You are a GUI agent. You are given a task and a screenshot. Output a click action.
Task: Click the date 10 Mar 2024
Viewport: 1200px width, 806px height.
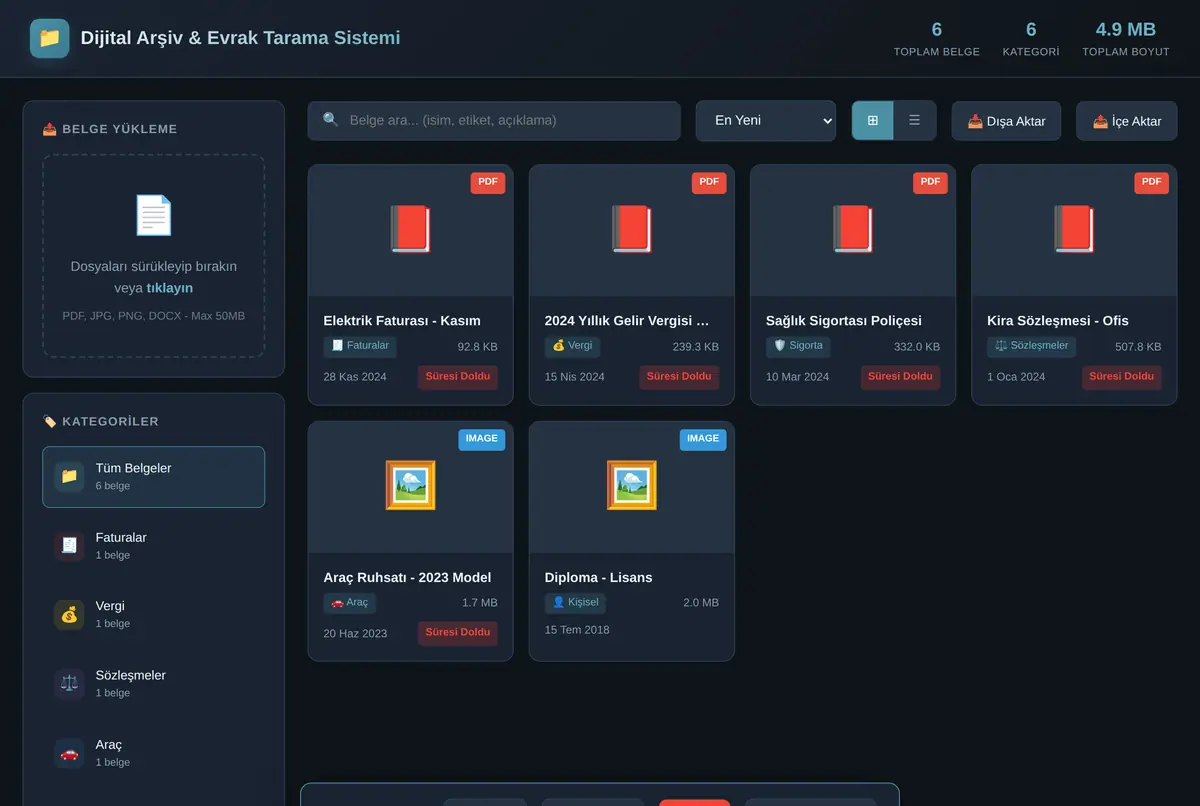[798, 377]
